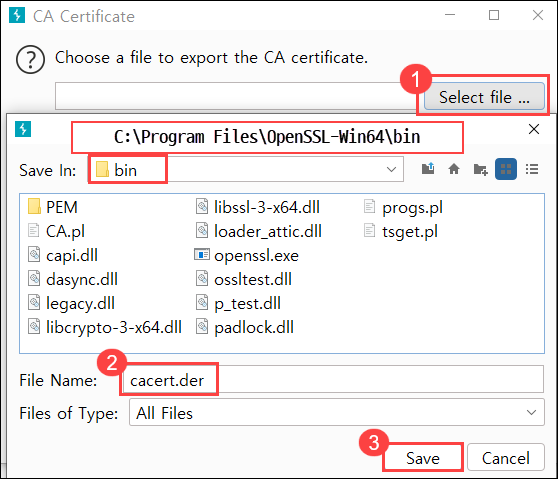Open the Files of Type dropdown
The image size is (558, 479).
pos(531,412)
